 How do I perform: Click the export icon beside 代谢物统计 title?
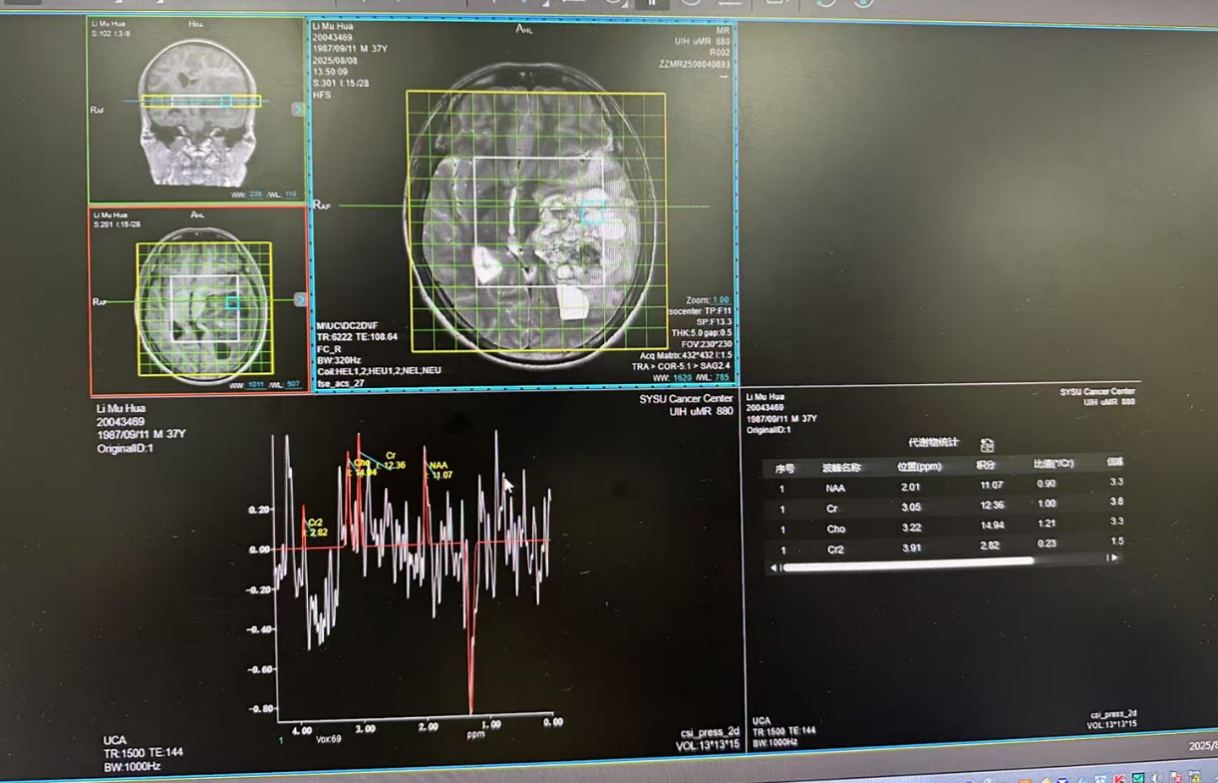(x=987, y=445)
